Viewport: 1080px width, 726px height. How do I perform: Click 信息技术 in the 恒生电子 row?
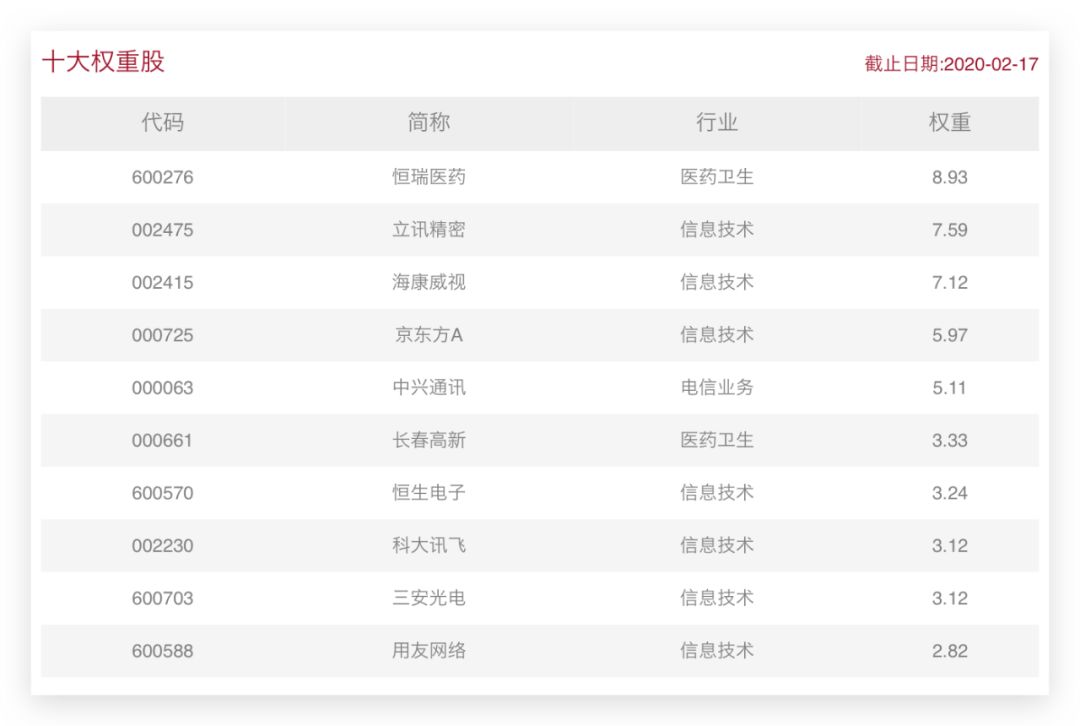(716, 492)
